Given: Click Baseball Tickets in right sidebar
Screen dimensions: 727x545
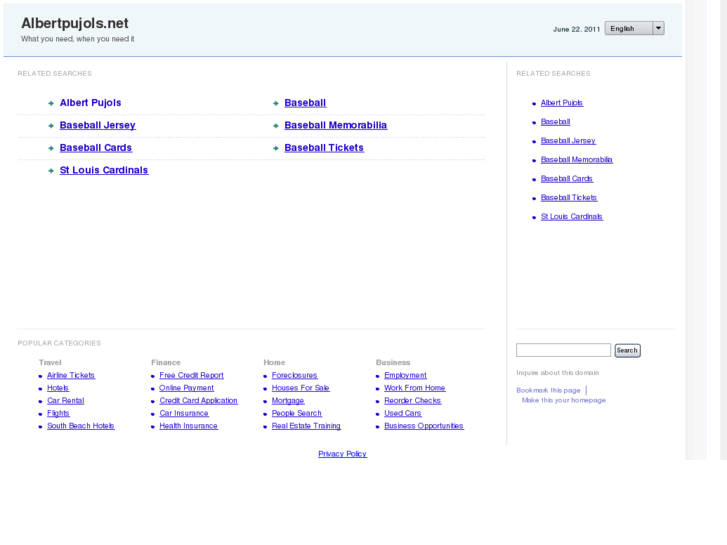Looking at the screenshot, I should [x=569, y=198].
